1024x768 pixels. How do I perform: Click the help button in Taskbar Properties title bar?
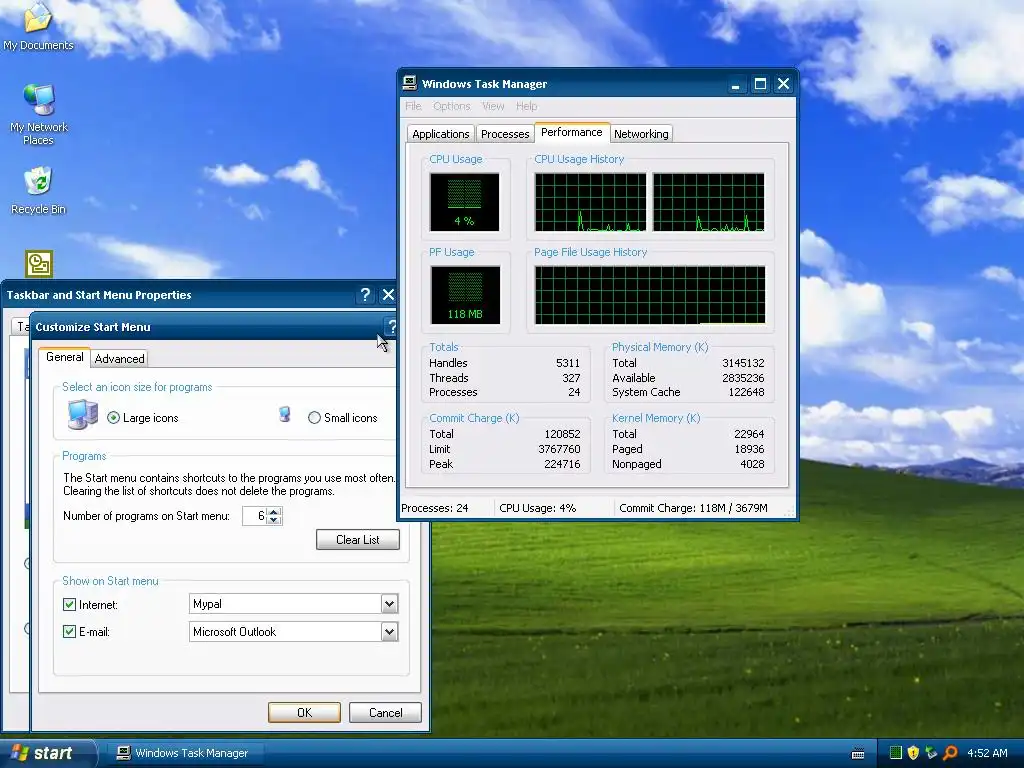click(365, 295)
